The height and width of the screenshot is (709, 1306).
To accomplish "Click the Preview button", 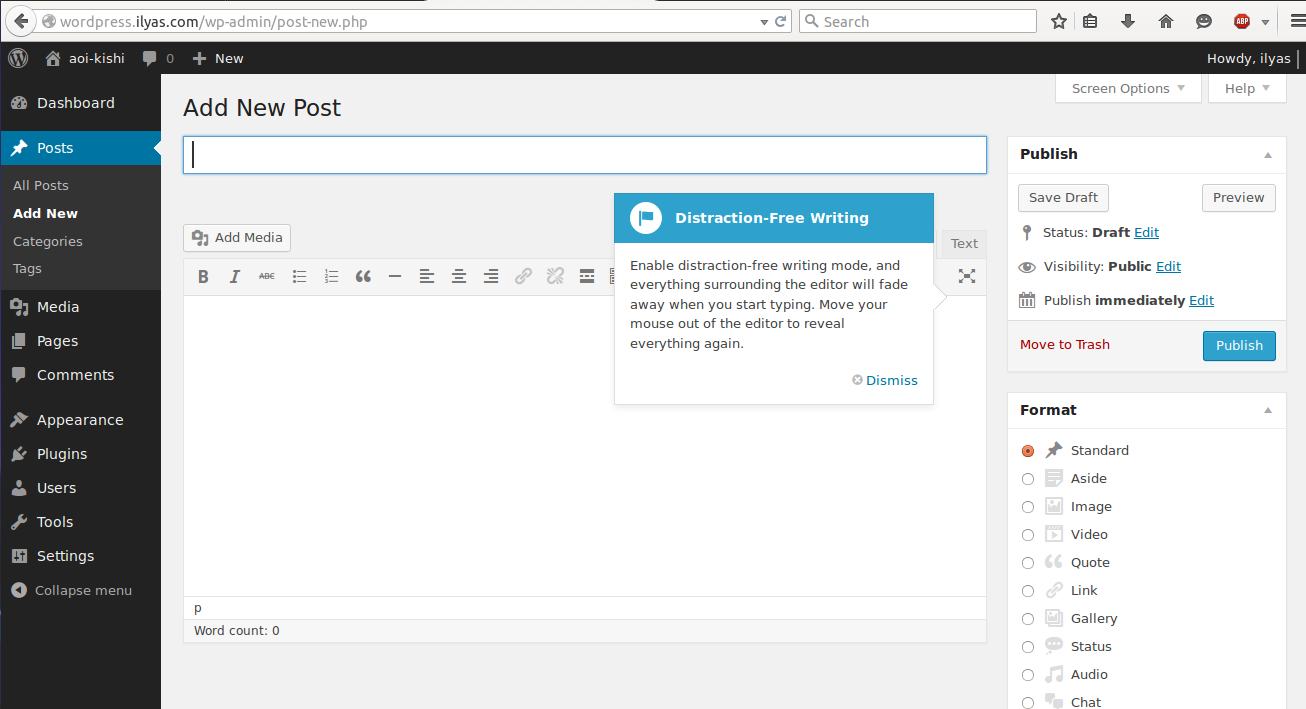I will [x=1239, y=197].
